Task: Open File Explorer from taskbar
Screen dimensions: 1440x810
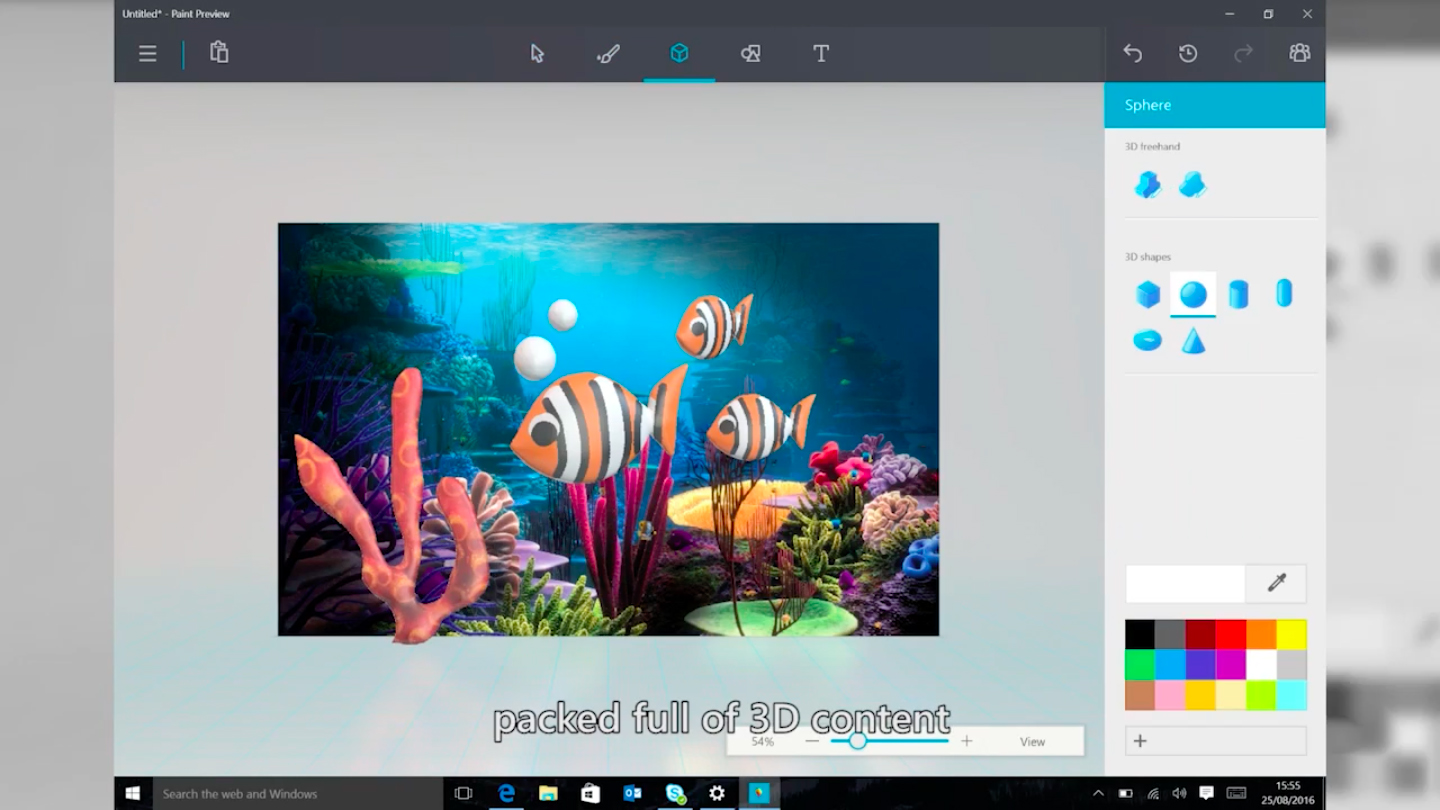Action: 548,793
